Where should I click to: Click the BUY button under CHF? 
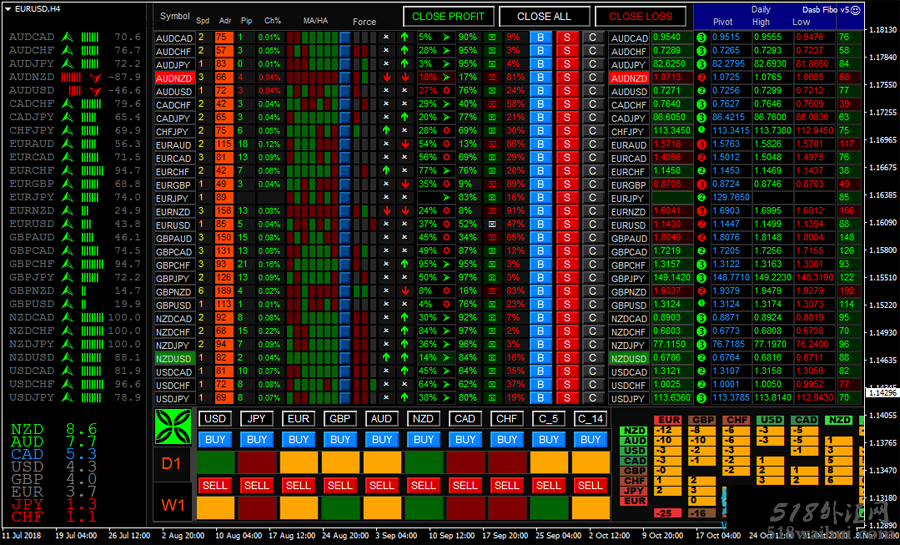pyautogui.click(x=507, y=440)
